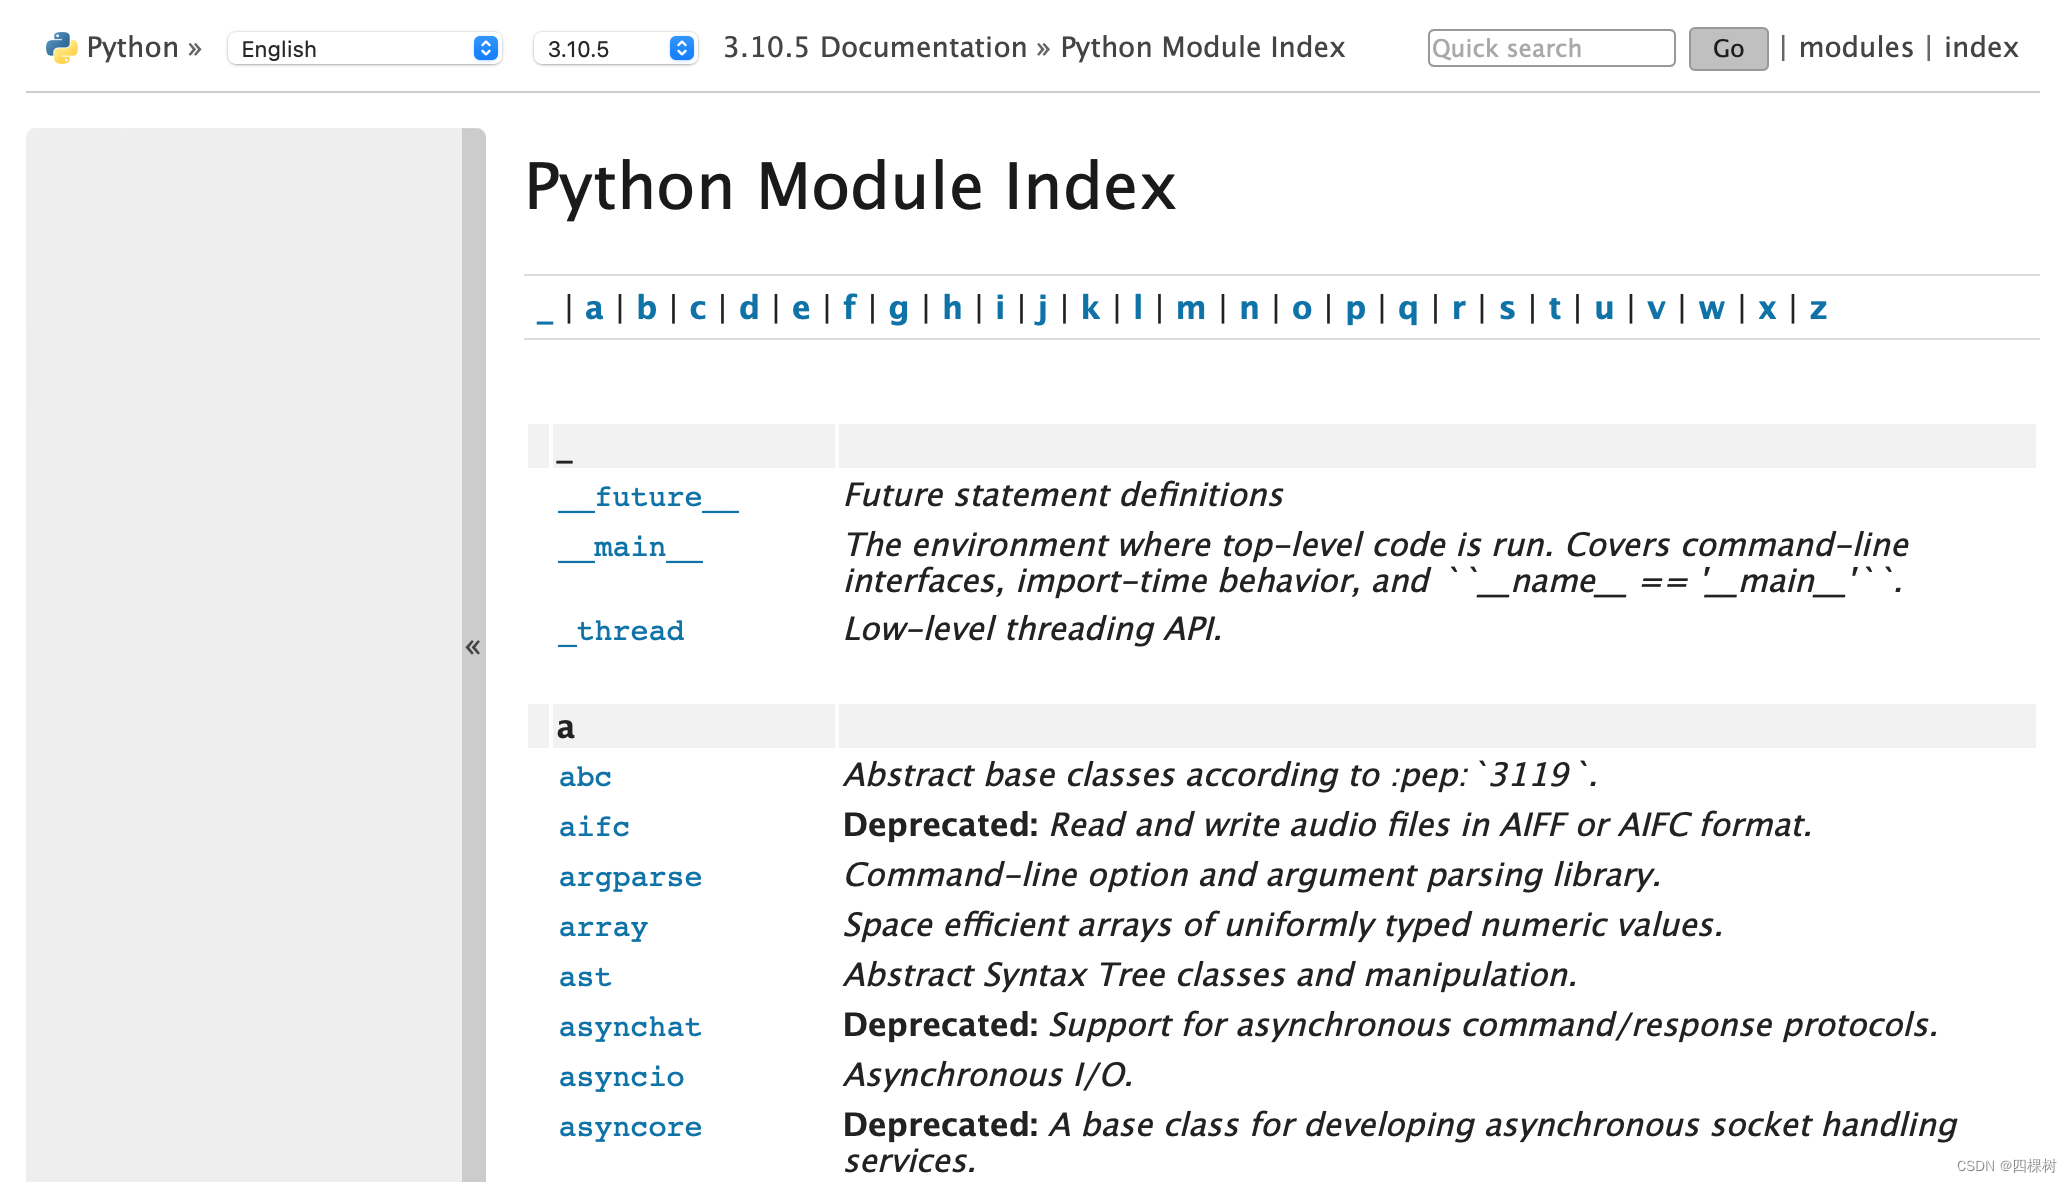Screen dimensions: 2072x1182
Task: Click 'Abstract Syntax Tree classes and manipulation.' text
Action: 1210,975
